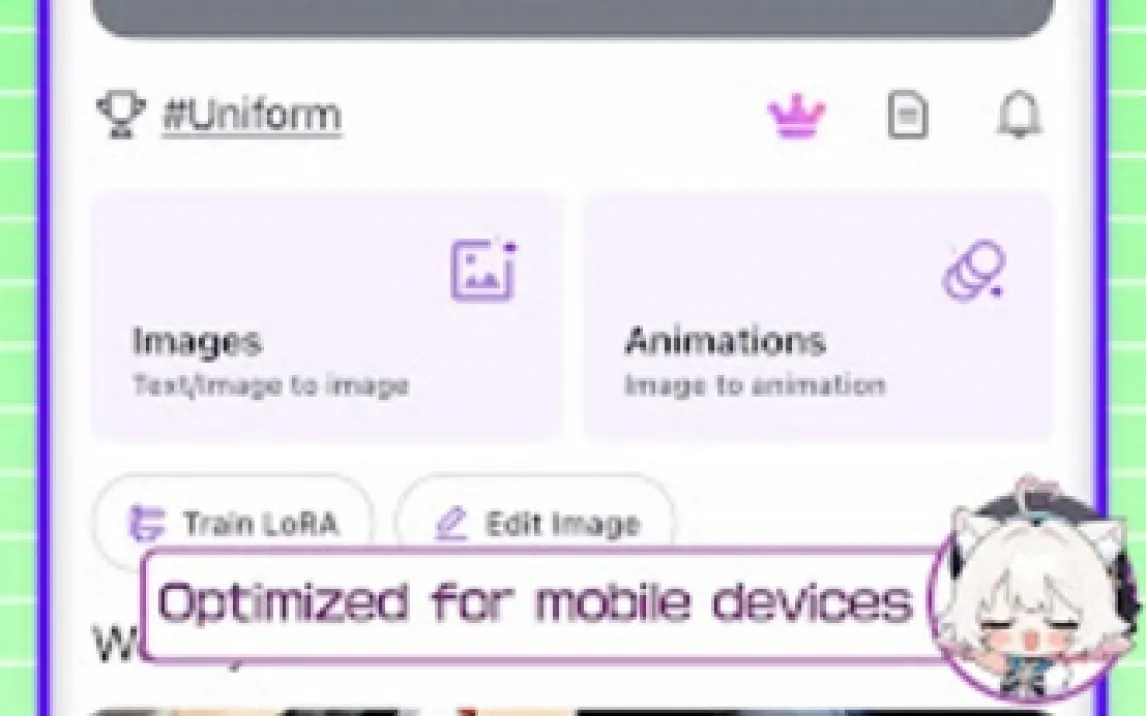Click the 'Text/Image to image' subtitle
1146x716 pixels.
pos(270,386)
